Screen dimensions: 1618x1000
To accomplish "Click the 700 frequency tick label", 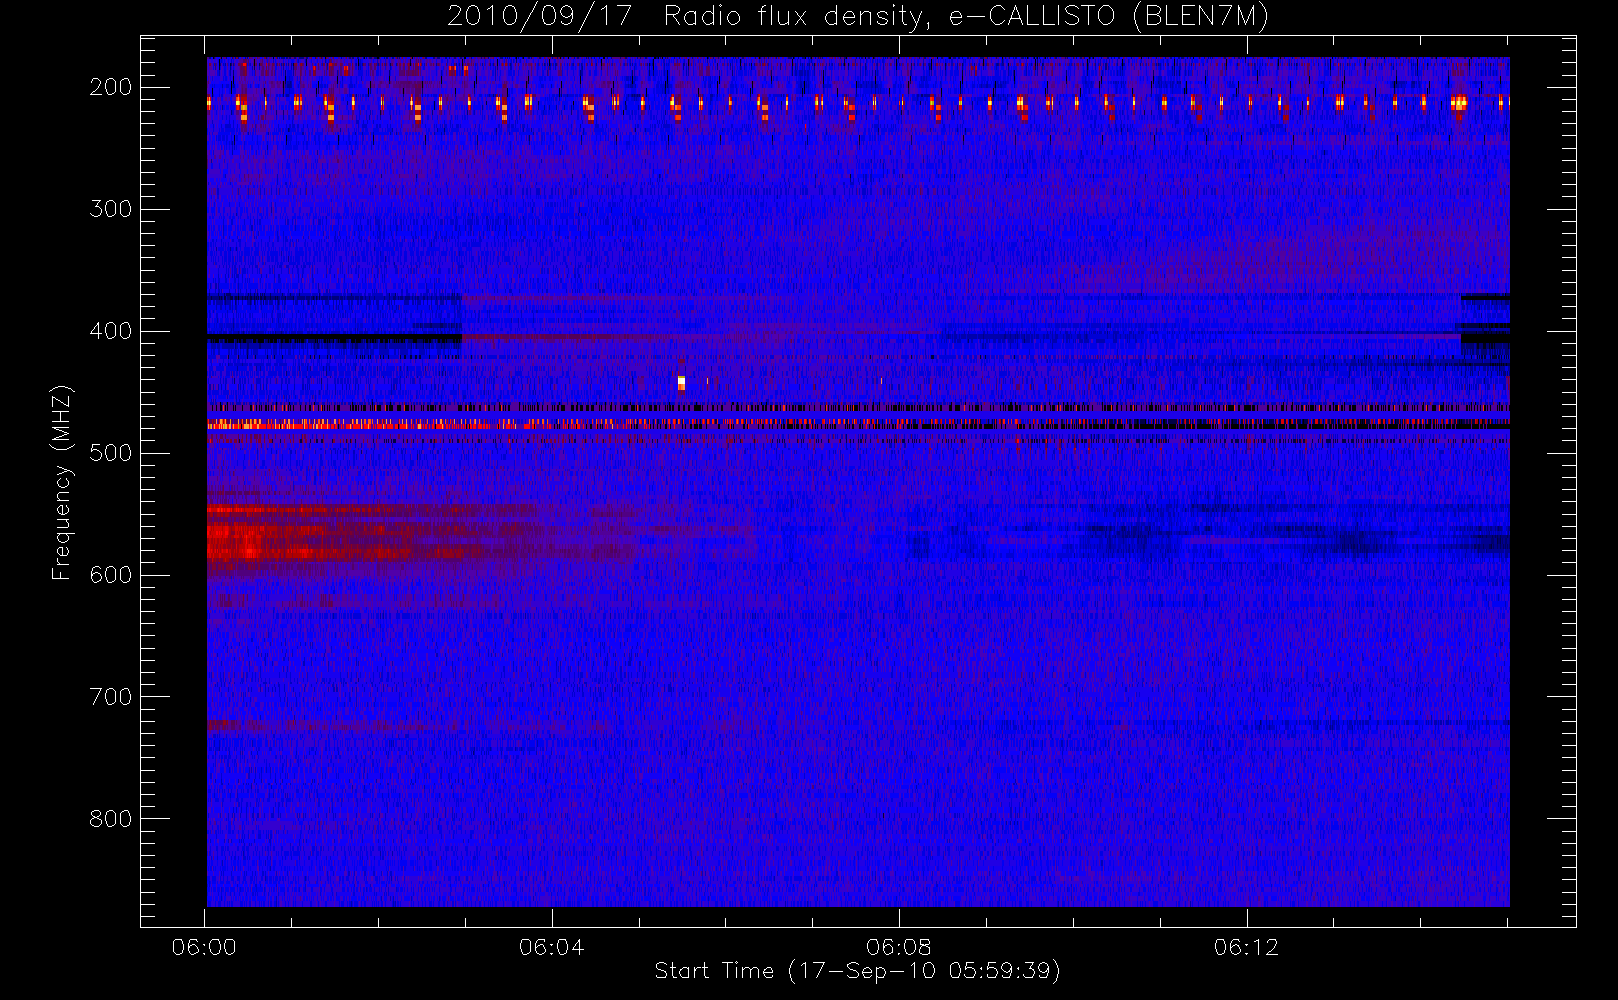I will 111,697.
